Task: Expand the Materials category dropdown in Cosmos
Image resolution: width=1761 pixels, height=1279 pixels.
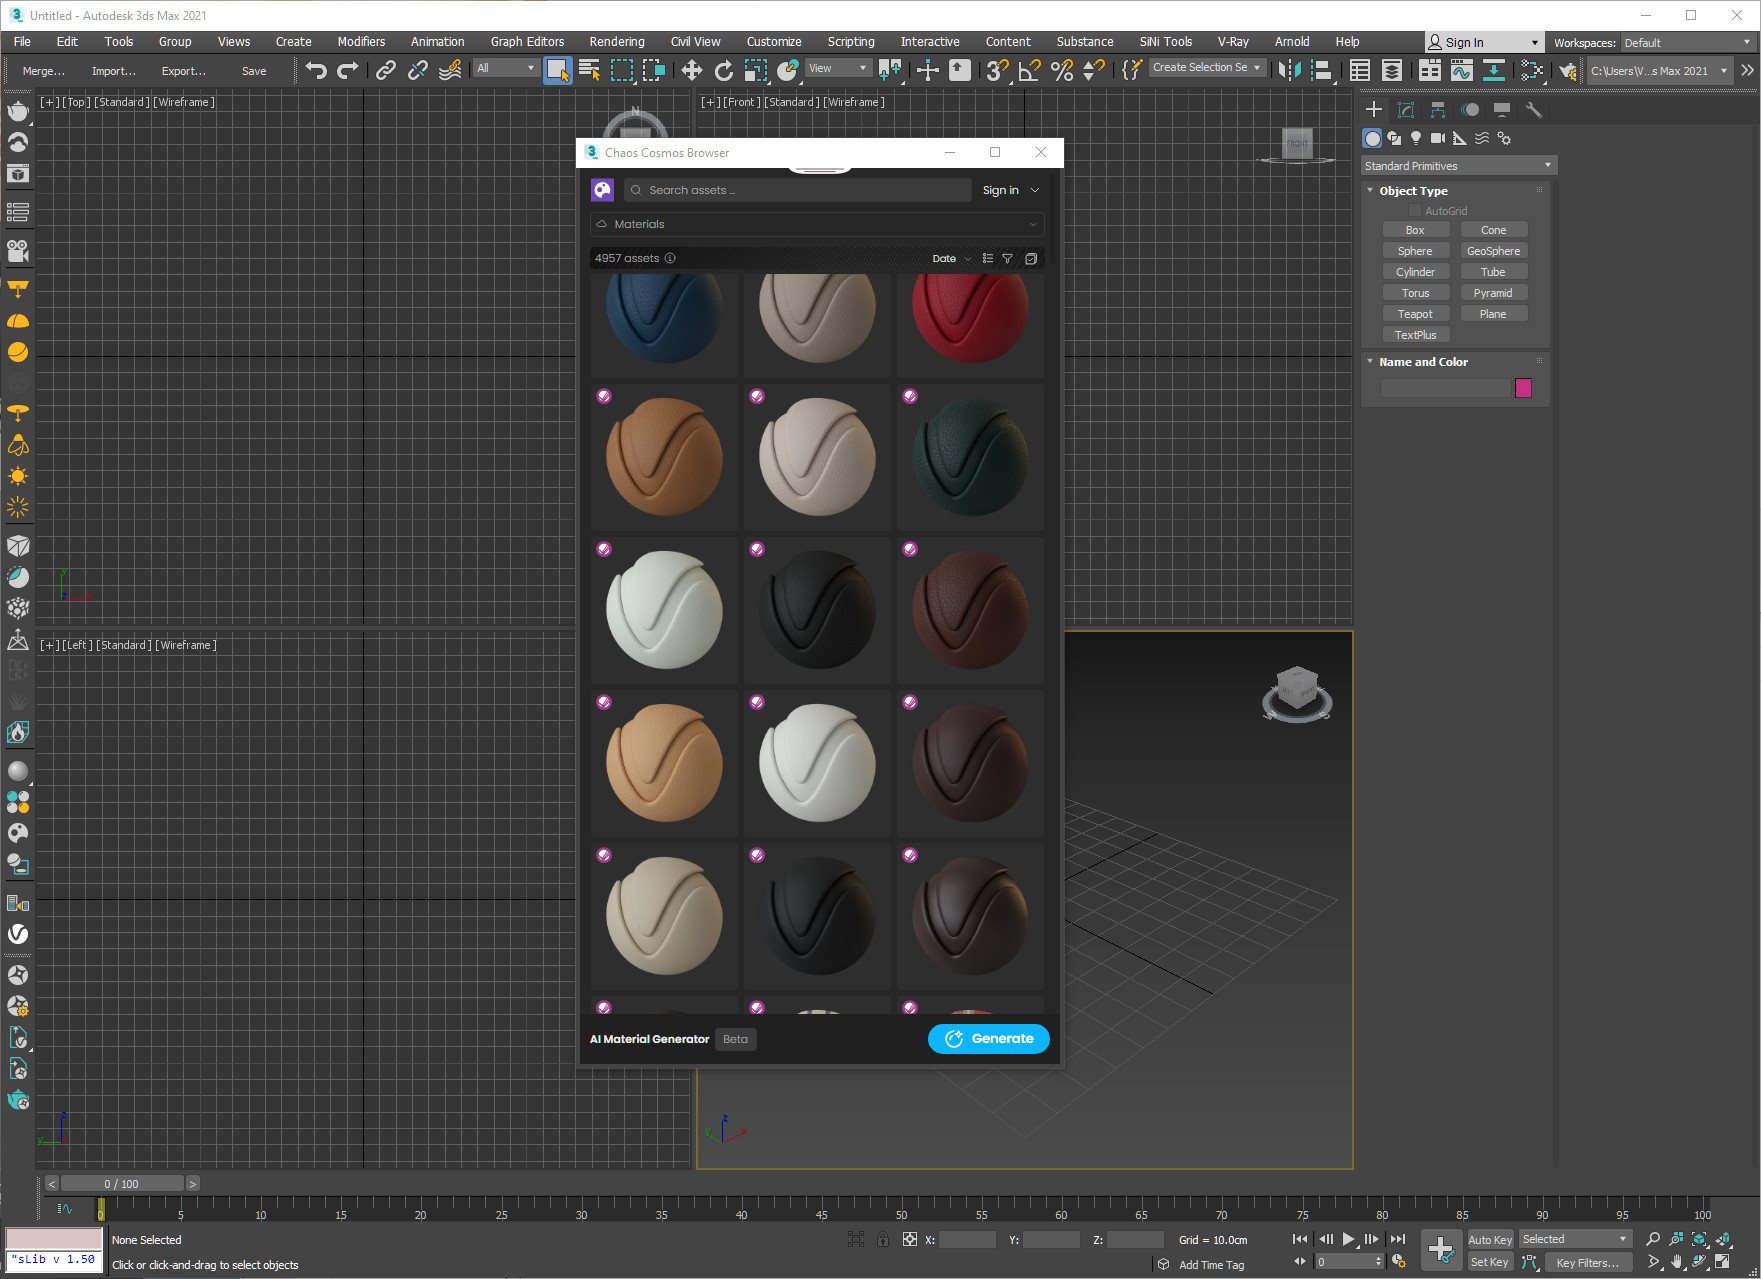Action: point(817,224)
